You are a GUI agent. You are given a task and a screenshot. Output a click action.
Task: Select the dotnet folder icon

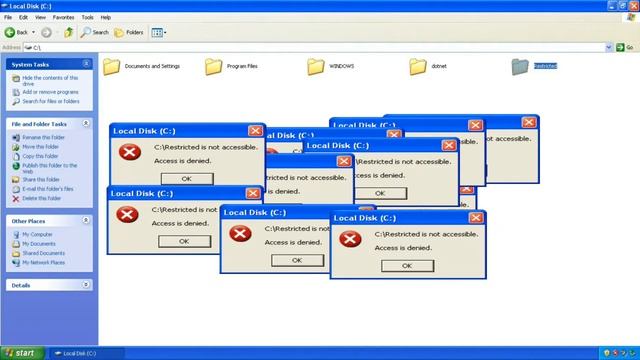coord(418,67)
